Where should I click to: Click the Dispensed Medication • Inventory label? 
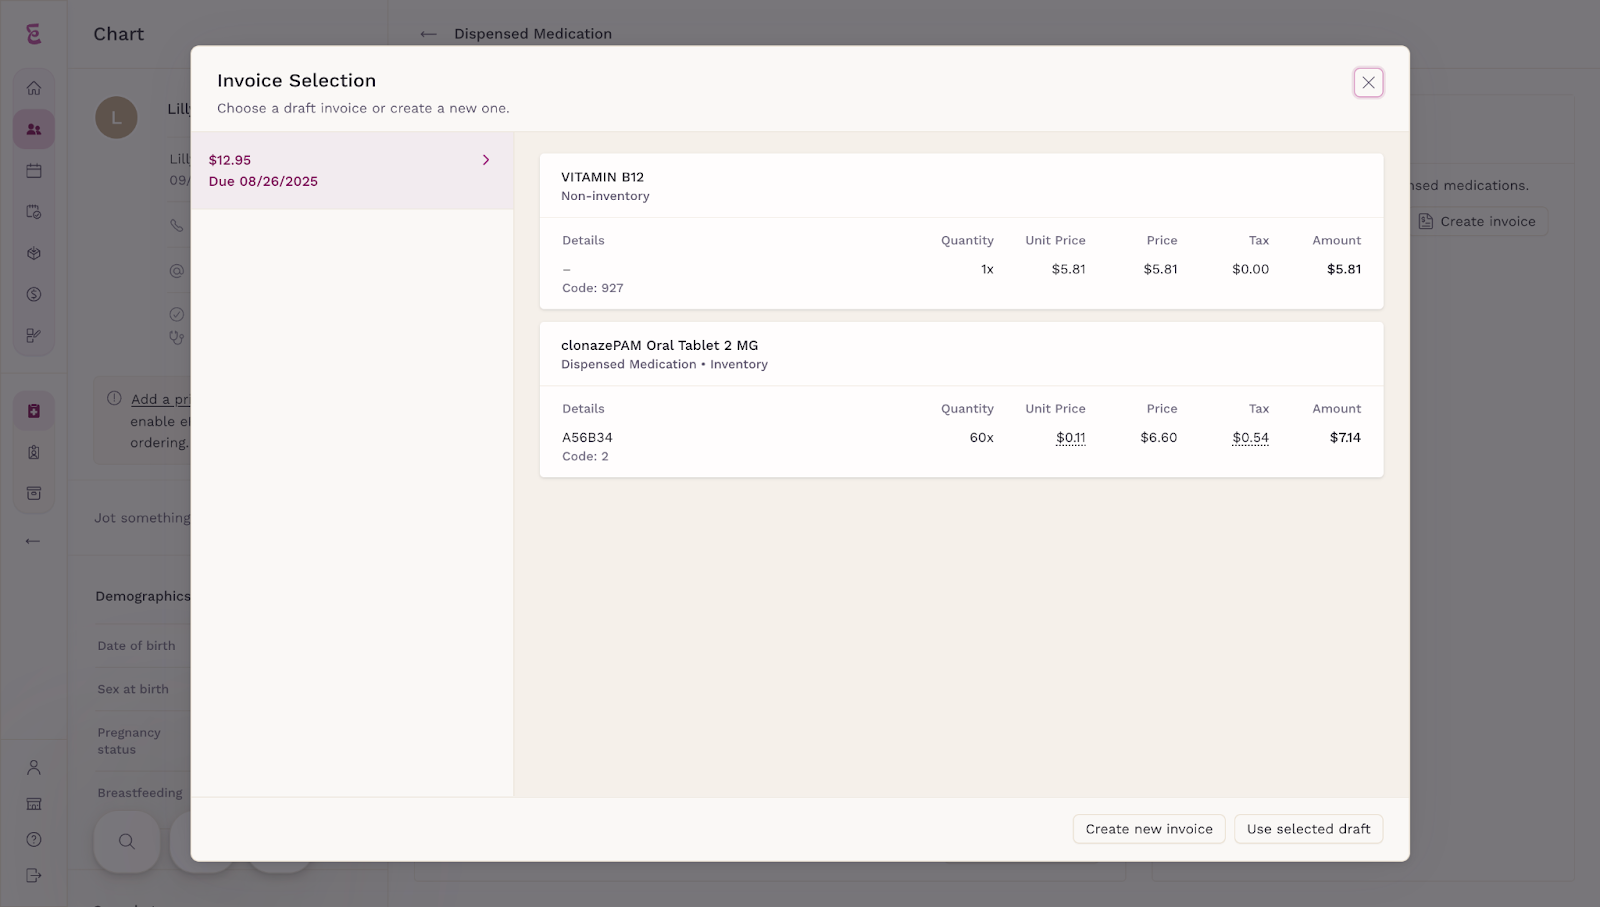click(665, 364)
